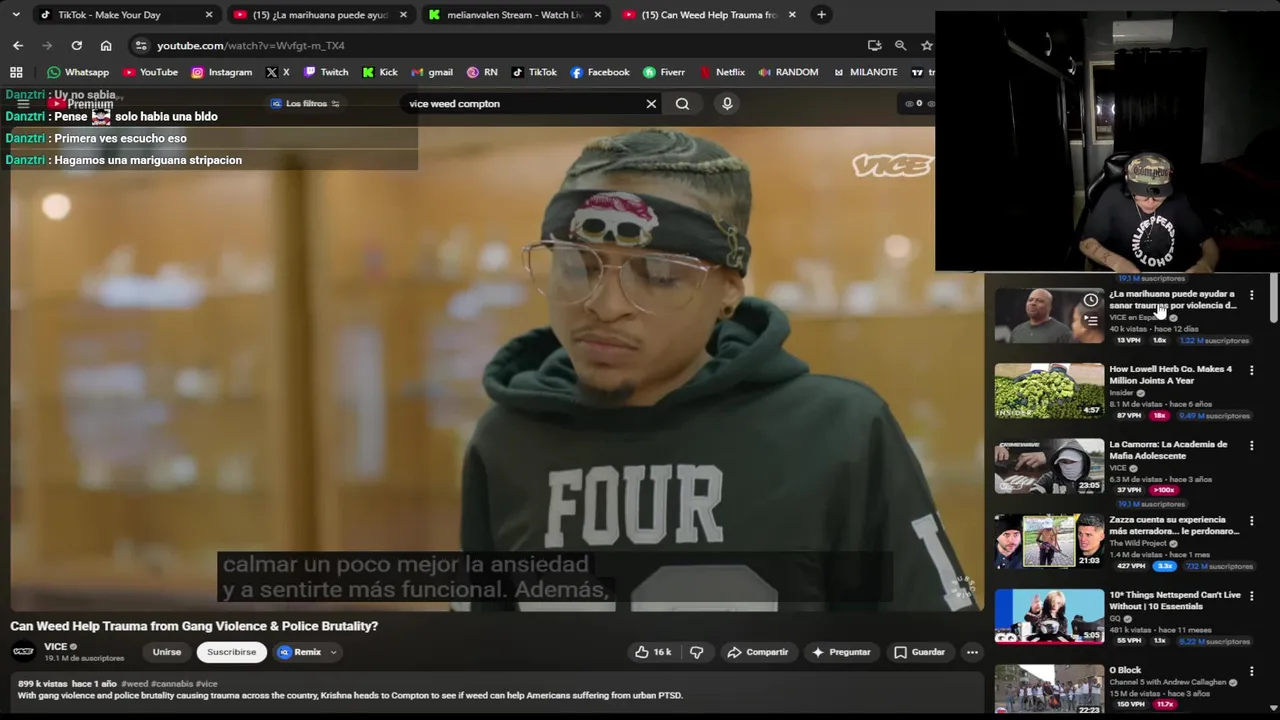
Task: Click the recommendations sidebar scrollbar
Action: coord(1274,300)
